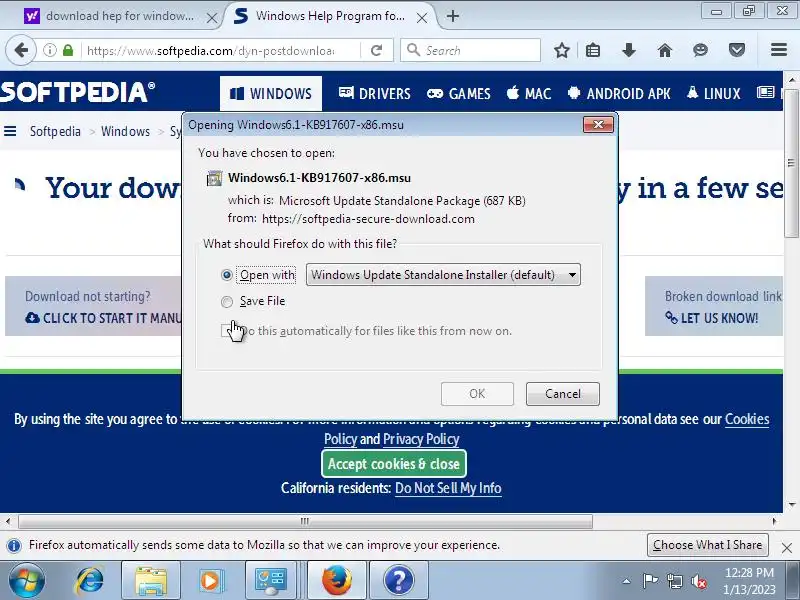Open Windows Start button

(26, 580)
